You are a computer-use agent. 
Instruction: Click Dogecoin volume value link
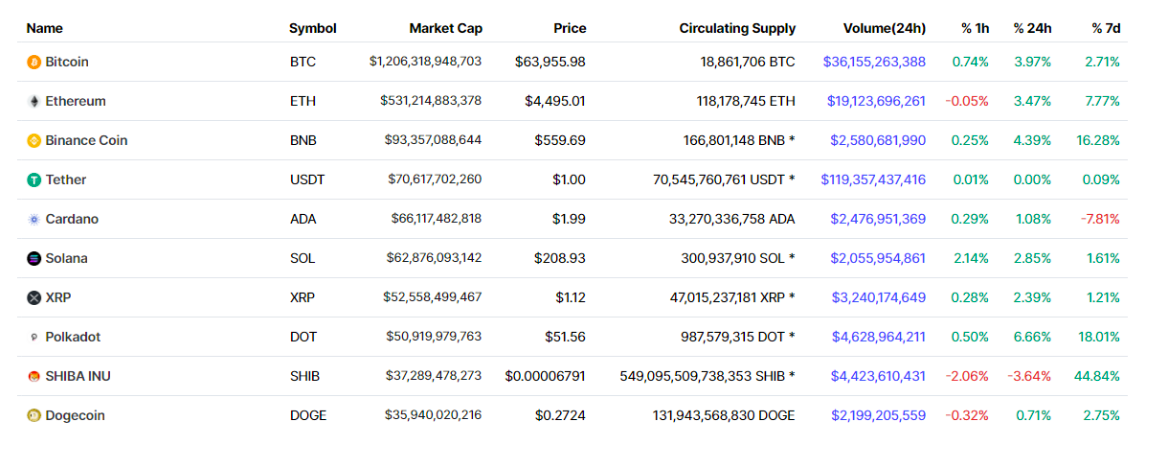tap(878, 416)
